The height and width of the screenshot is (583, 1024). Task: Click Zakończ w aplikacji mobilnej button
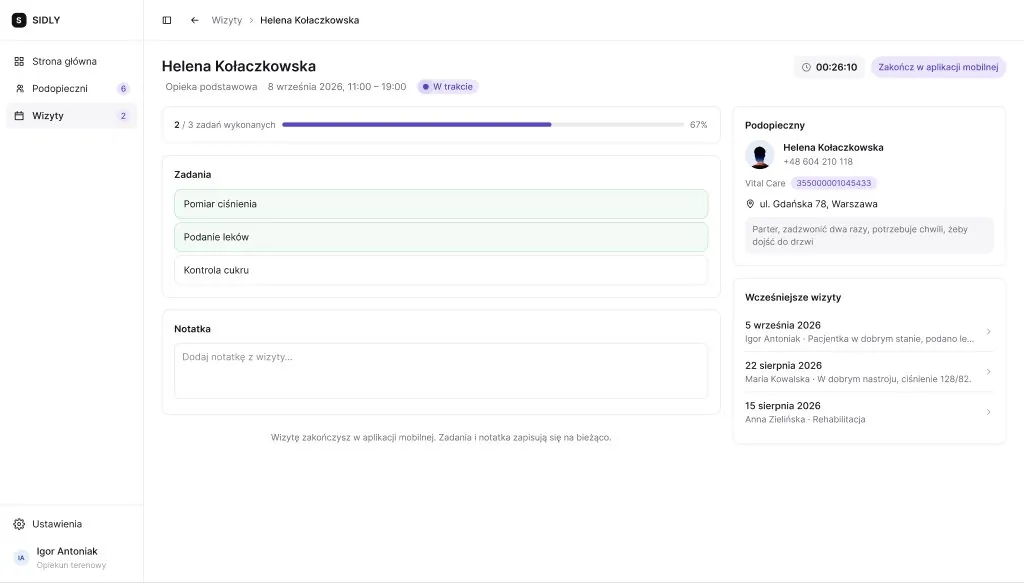click(938, 67)
